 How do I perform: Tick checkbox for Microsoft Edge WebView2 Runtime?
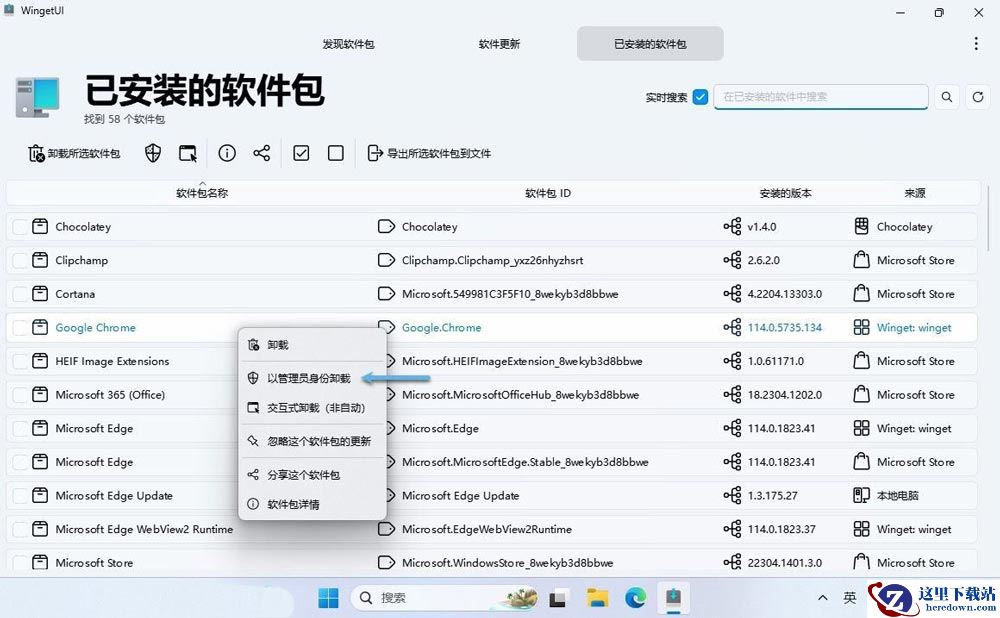20,529
